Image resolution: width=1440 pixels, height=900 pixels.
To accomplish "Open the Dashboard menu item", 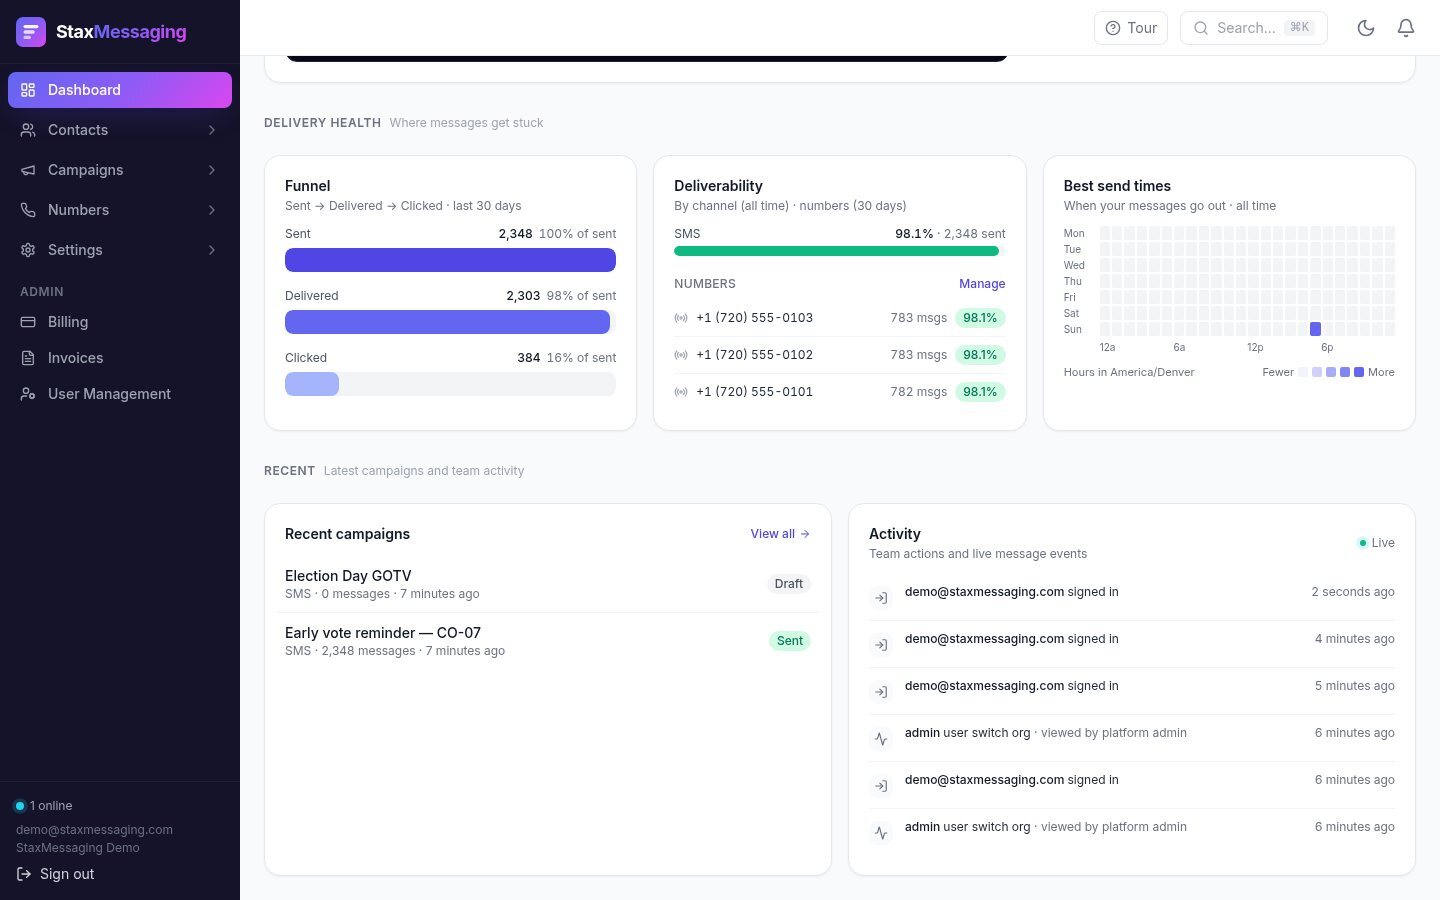I will [120, 90].
